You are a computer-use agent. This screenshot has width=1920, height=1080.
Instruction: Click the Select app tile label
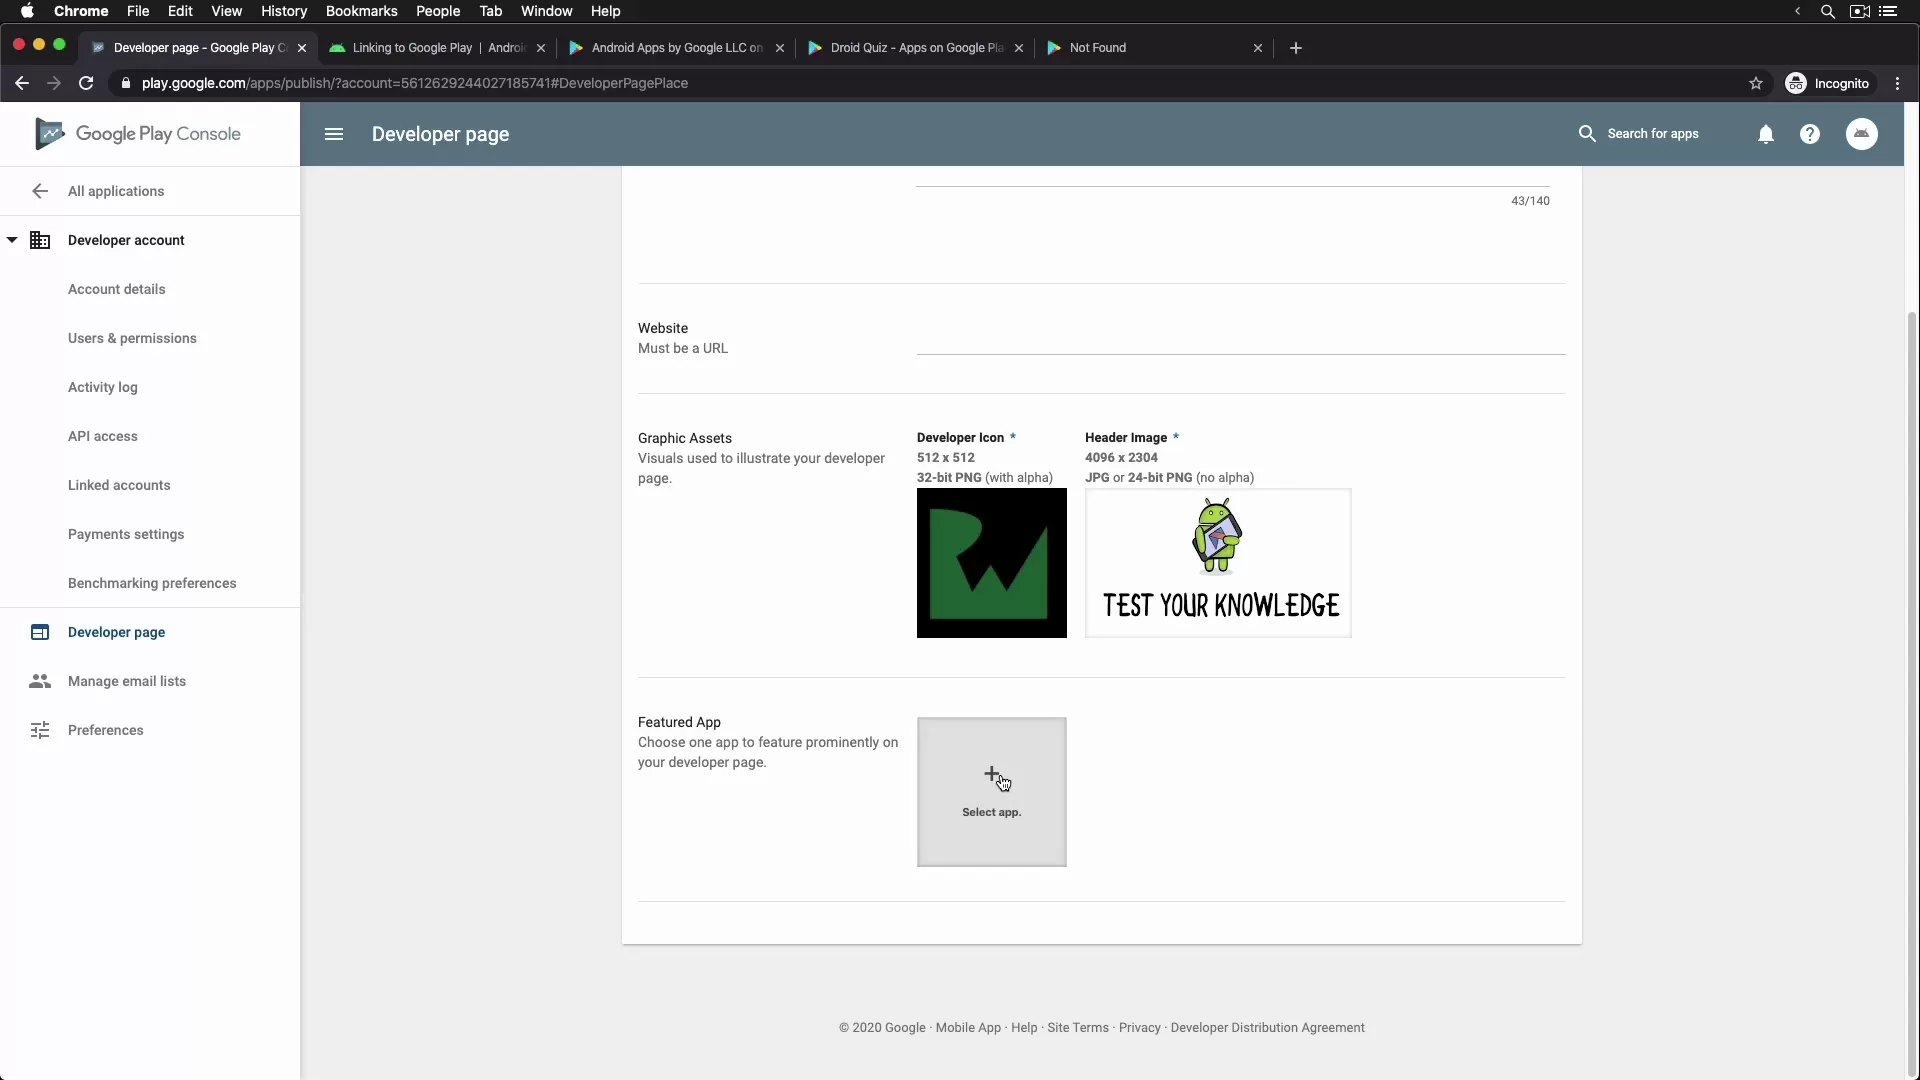pos(991,812)
